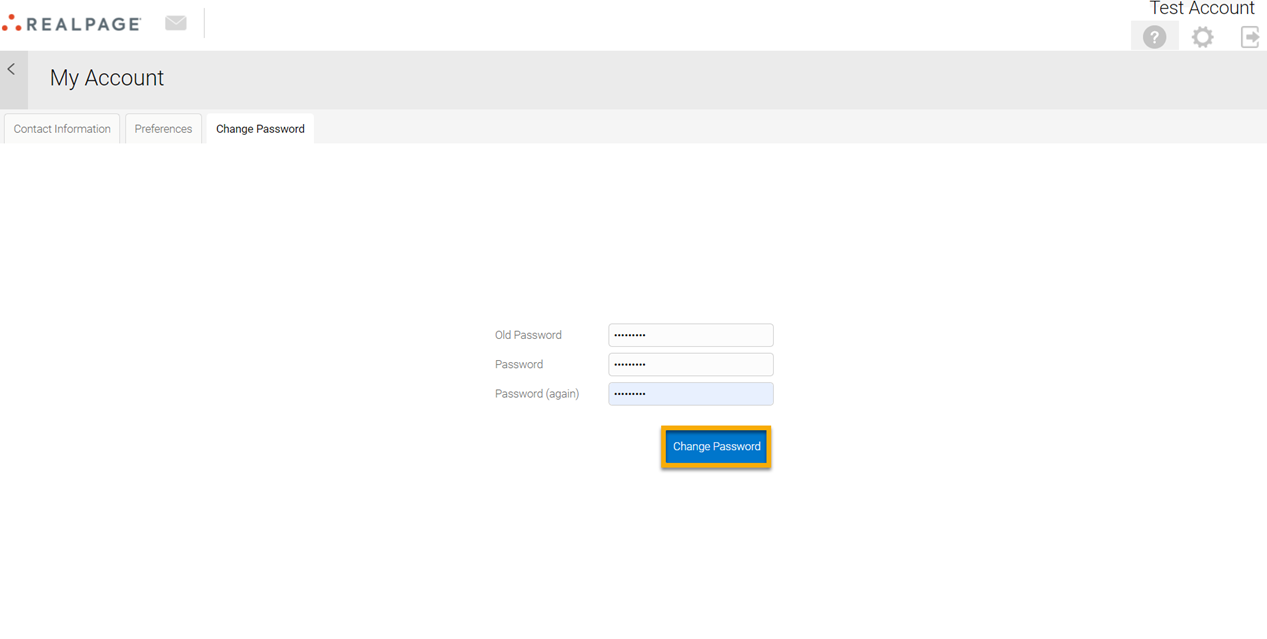The height and width of the screenshot is (639, 1267).
Task: Open the settings gear icon
Action: click(x=1202, y=37)
